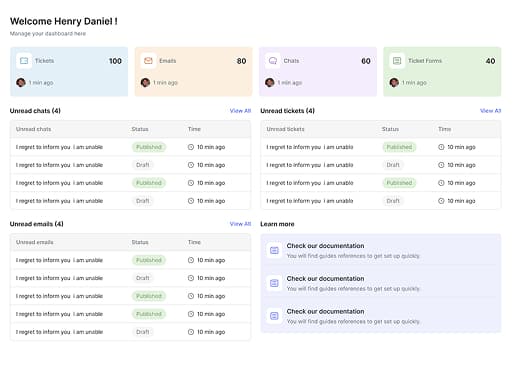Click the 80 count on the Emails card
Image resolution: width=517 pixels, height=365 pixels.
(x=241, y=61)
